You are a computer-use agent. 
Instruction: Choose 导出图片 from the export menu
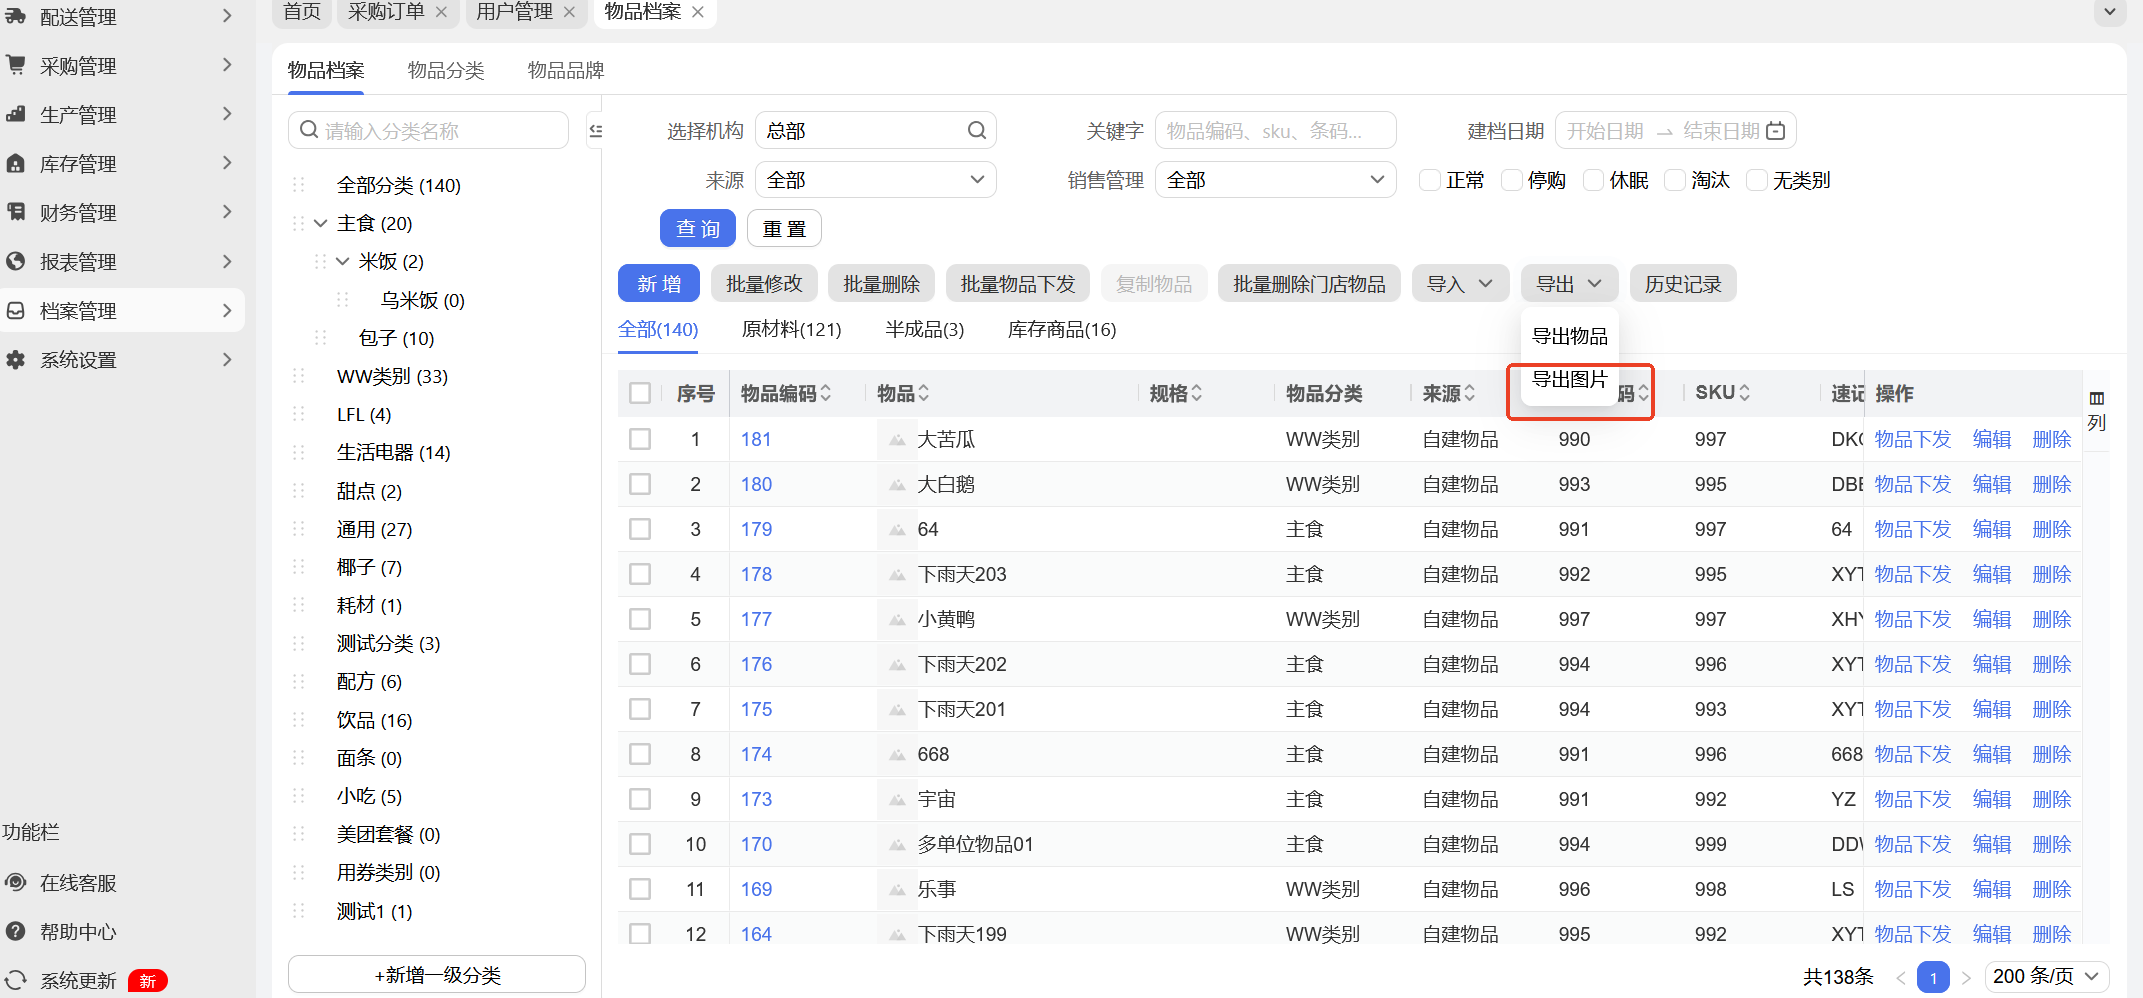pos(1569,380)
